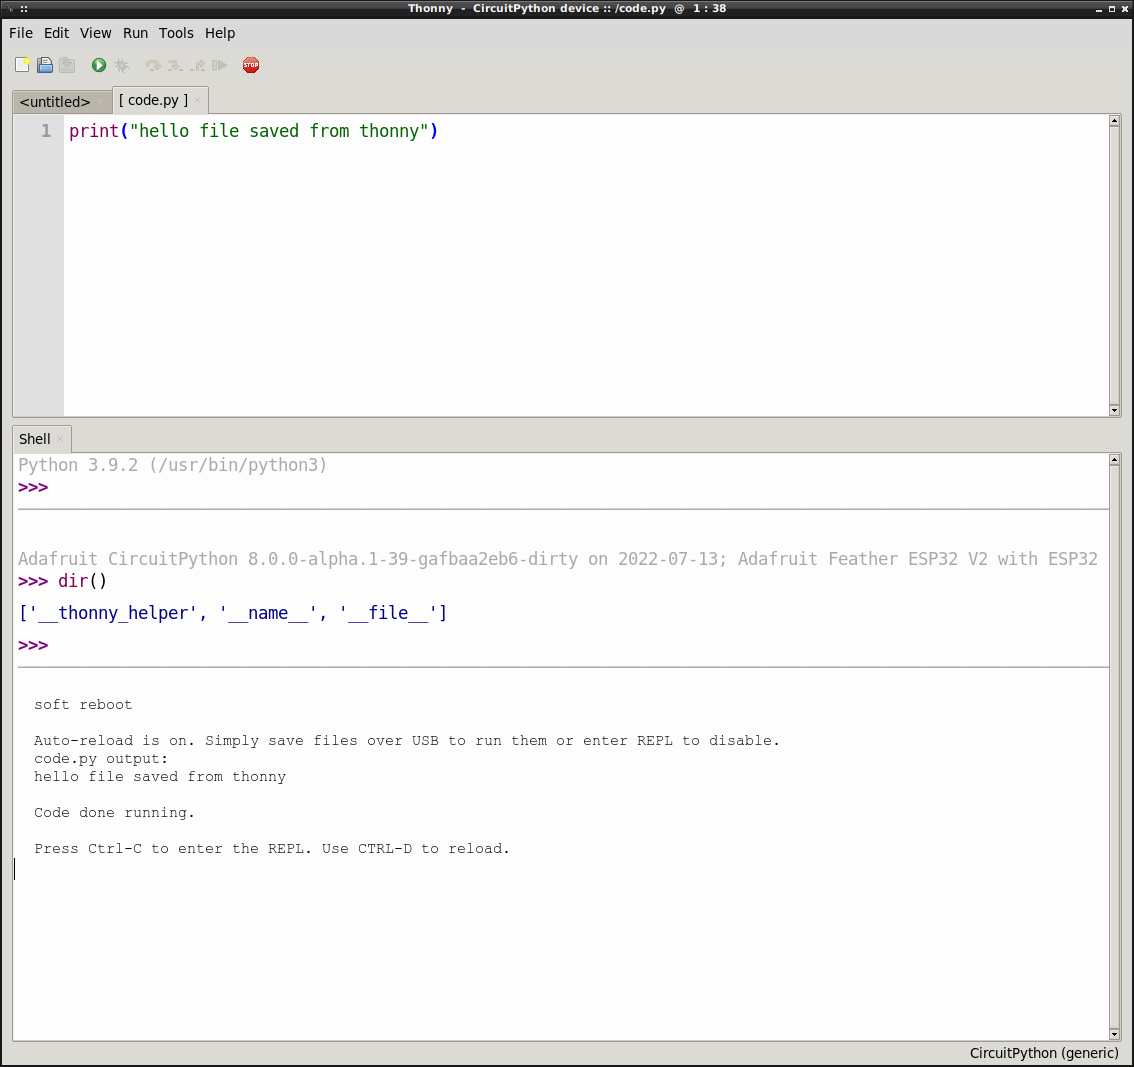1134x1067 pixels.
Task: Create a new file with New icon
Action: (22, 65)
